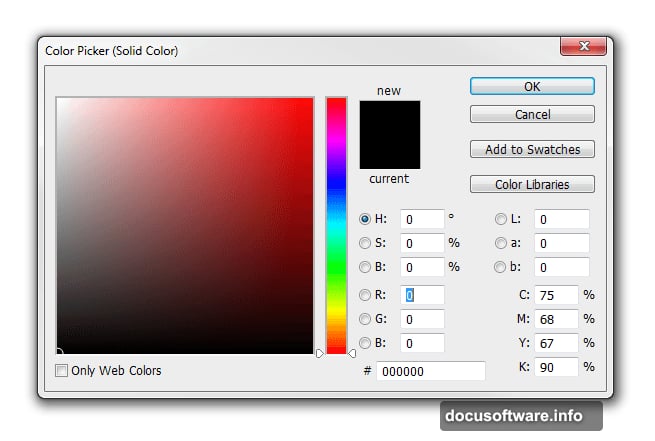Select the RGB blue B radio button
Image resolution: width=655 pixels, height=441 pixels.
pyautogui.click(x=365, y=343)
